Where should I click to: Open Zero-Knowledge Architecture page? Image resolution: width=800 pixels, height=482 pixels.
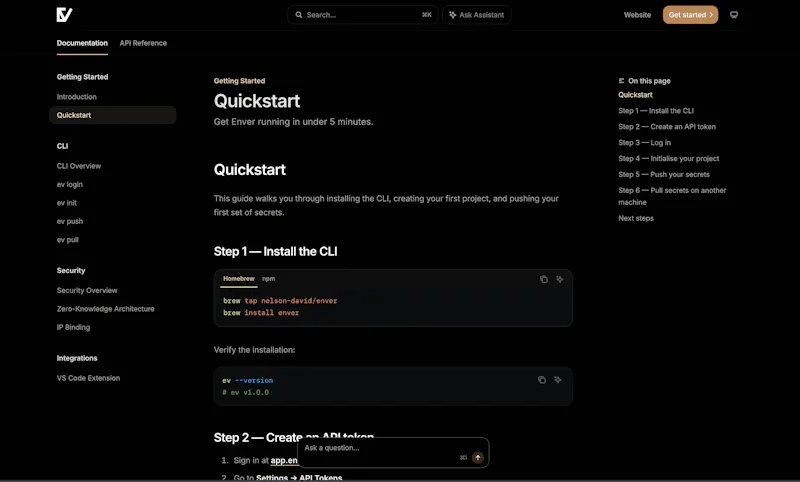[x=105, y=309]
